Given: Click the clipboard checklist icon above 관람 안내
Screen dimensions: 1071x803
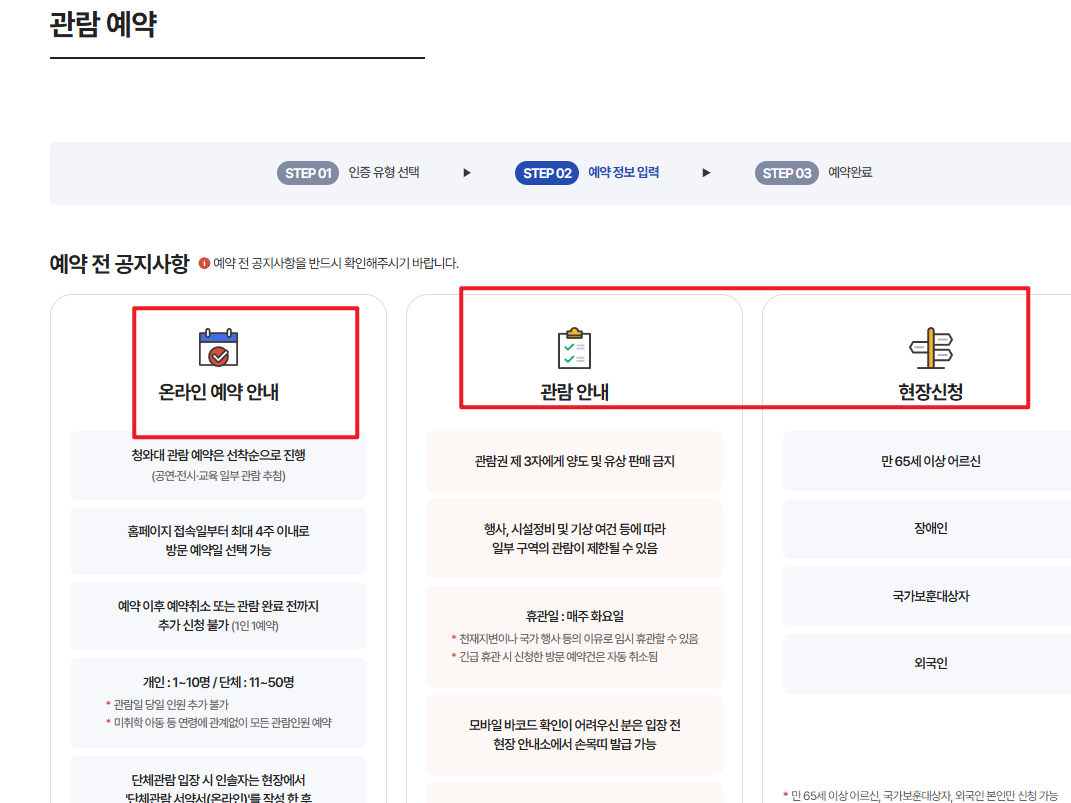Looking at the screenshot, I should 574,348.
